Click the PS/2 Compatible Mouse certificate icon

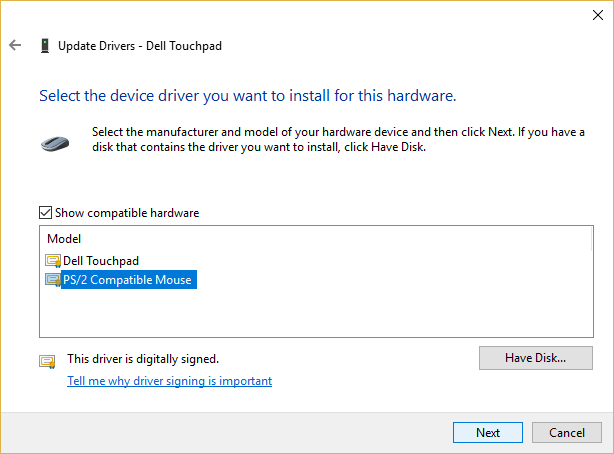click(x=53, y=280)
